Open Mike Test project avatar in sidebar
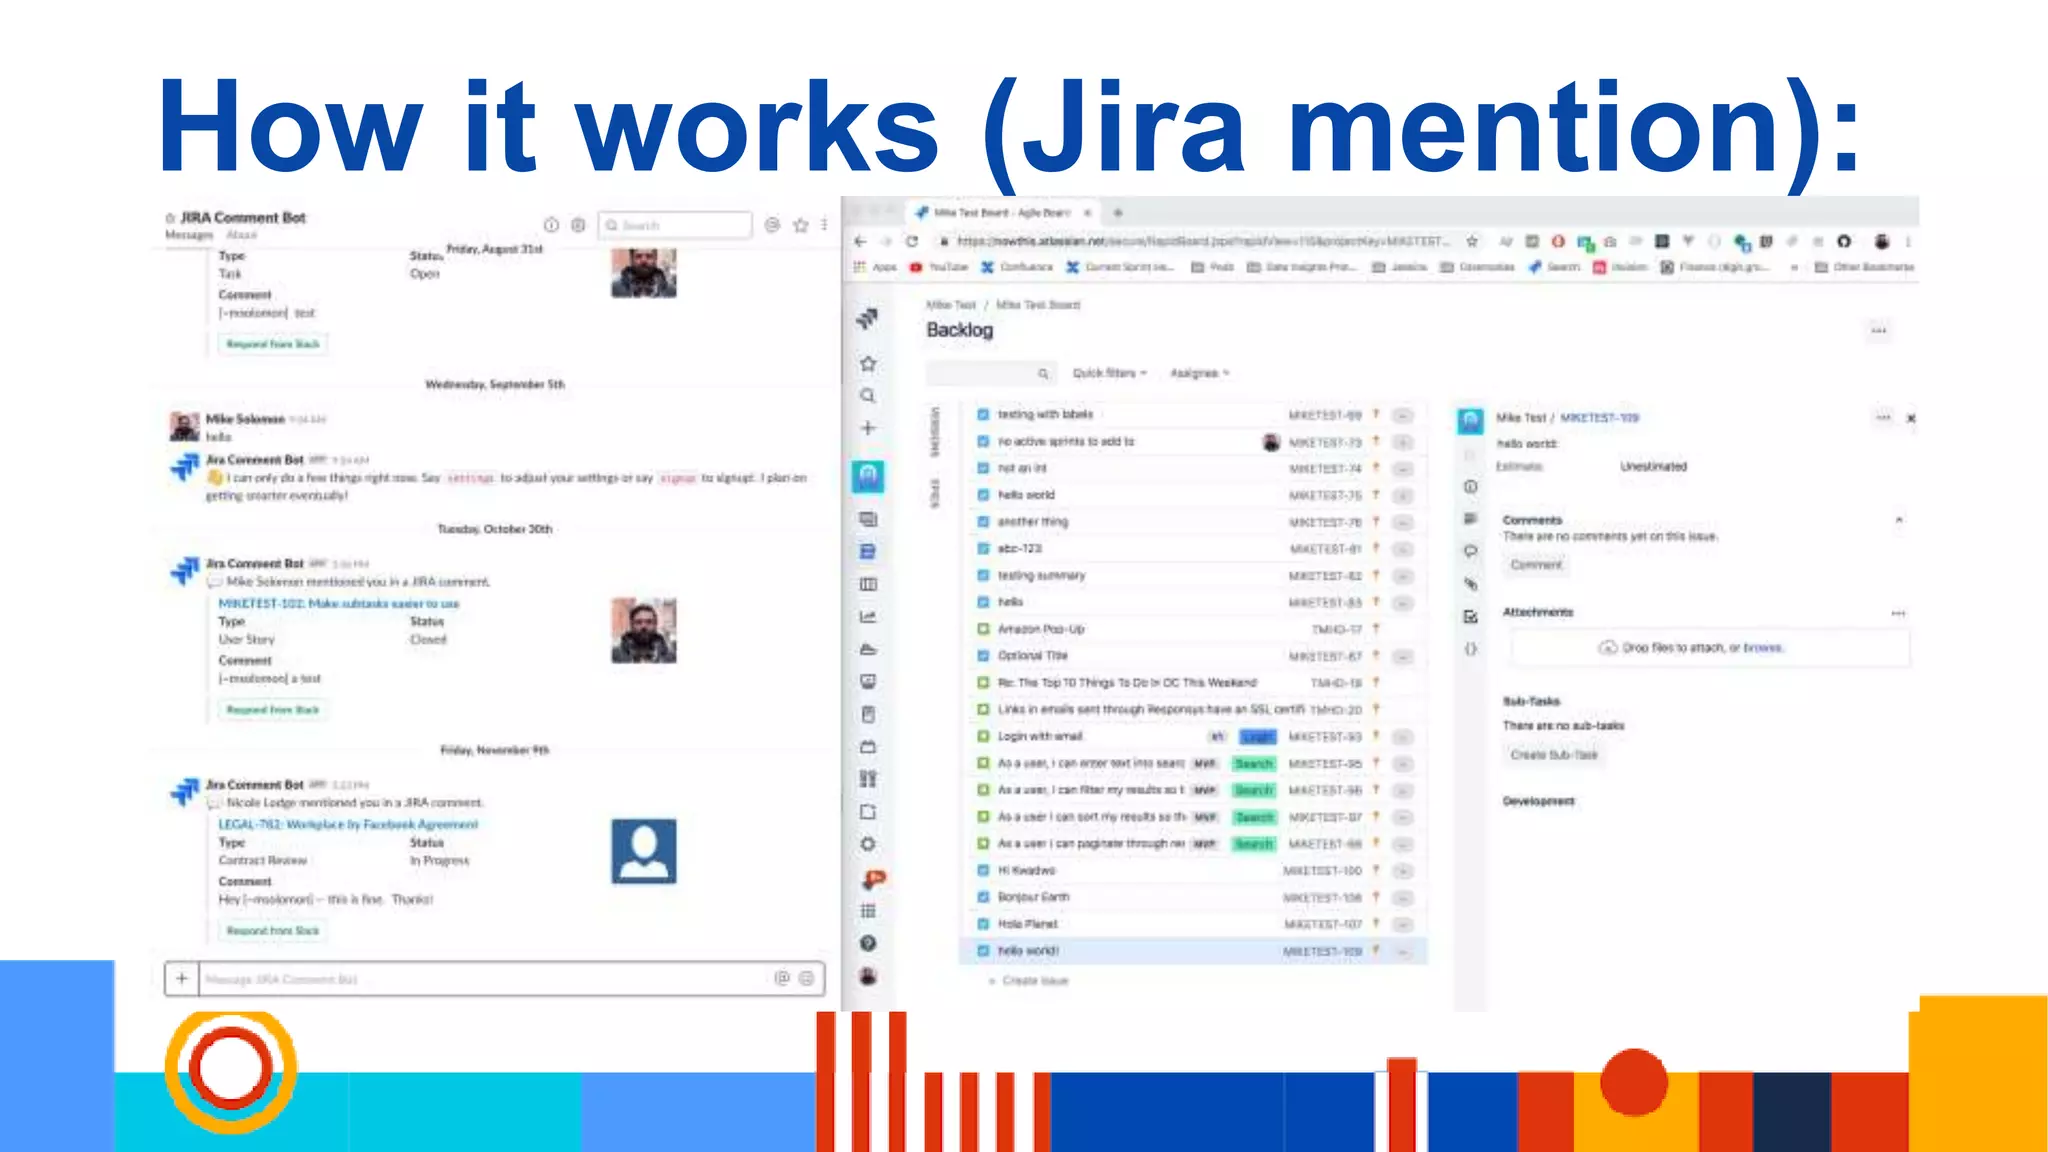Image resolution: width=2048 pixels, height=1152 pixels. pyautogui.click(x=868, y=477)
